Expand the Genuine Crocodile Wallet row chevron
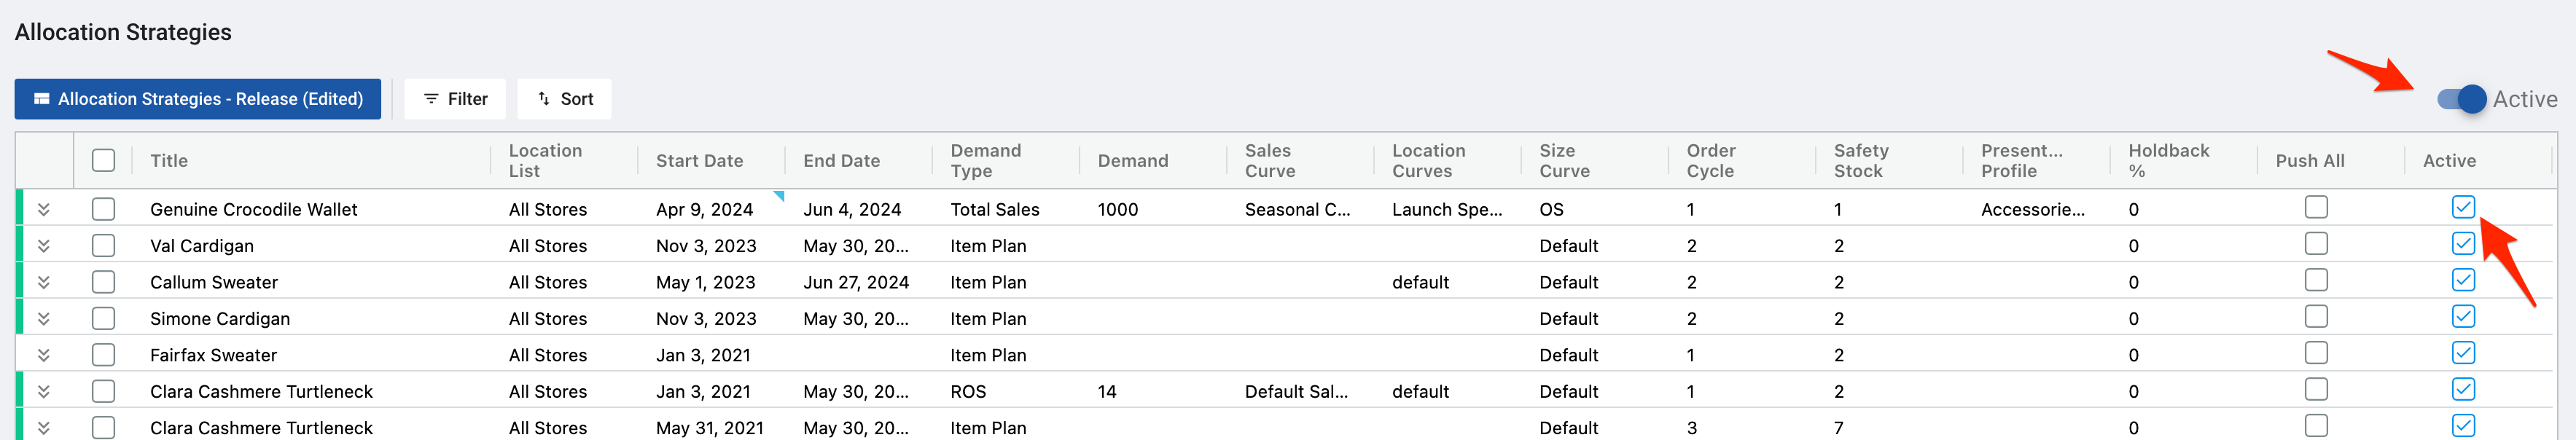The width and height of the screenshot is (2576, 440). pyautogui.click(x=44, y=209)
